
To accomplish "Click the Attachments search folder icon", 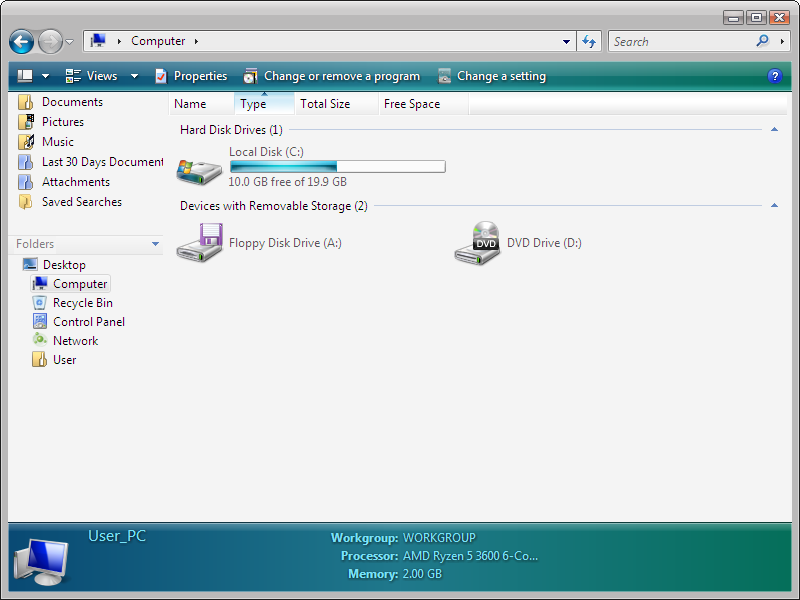I will (x=26, y=182).
